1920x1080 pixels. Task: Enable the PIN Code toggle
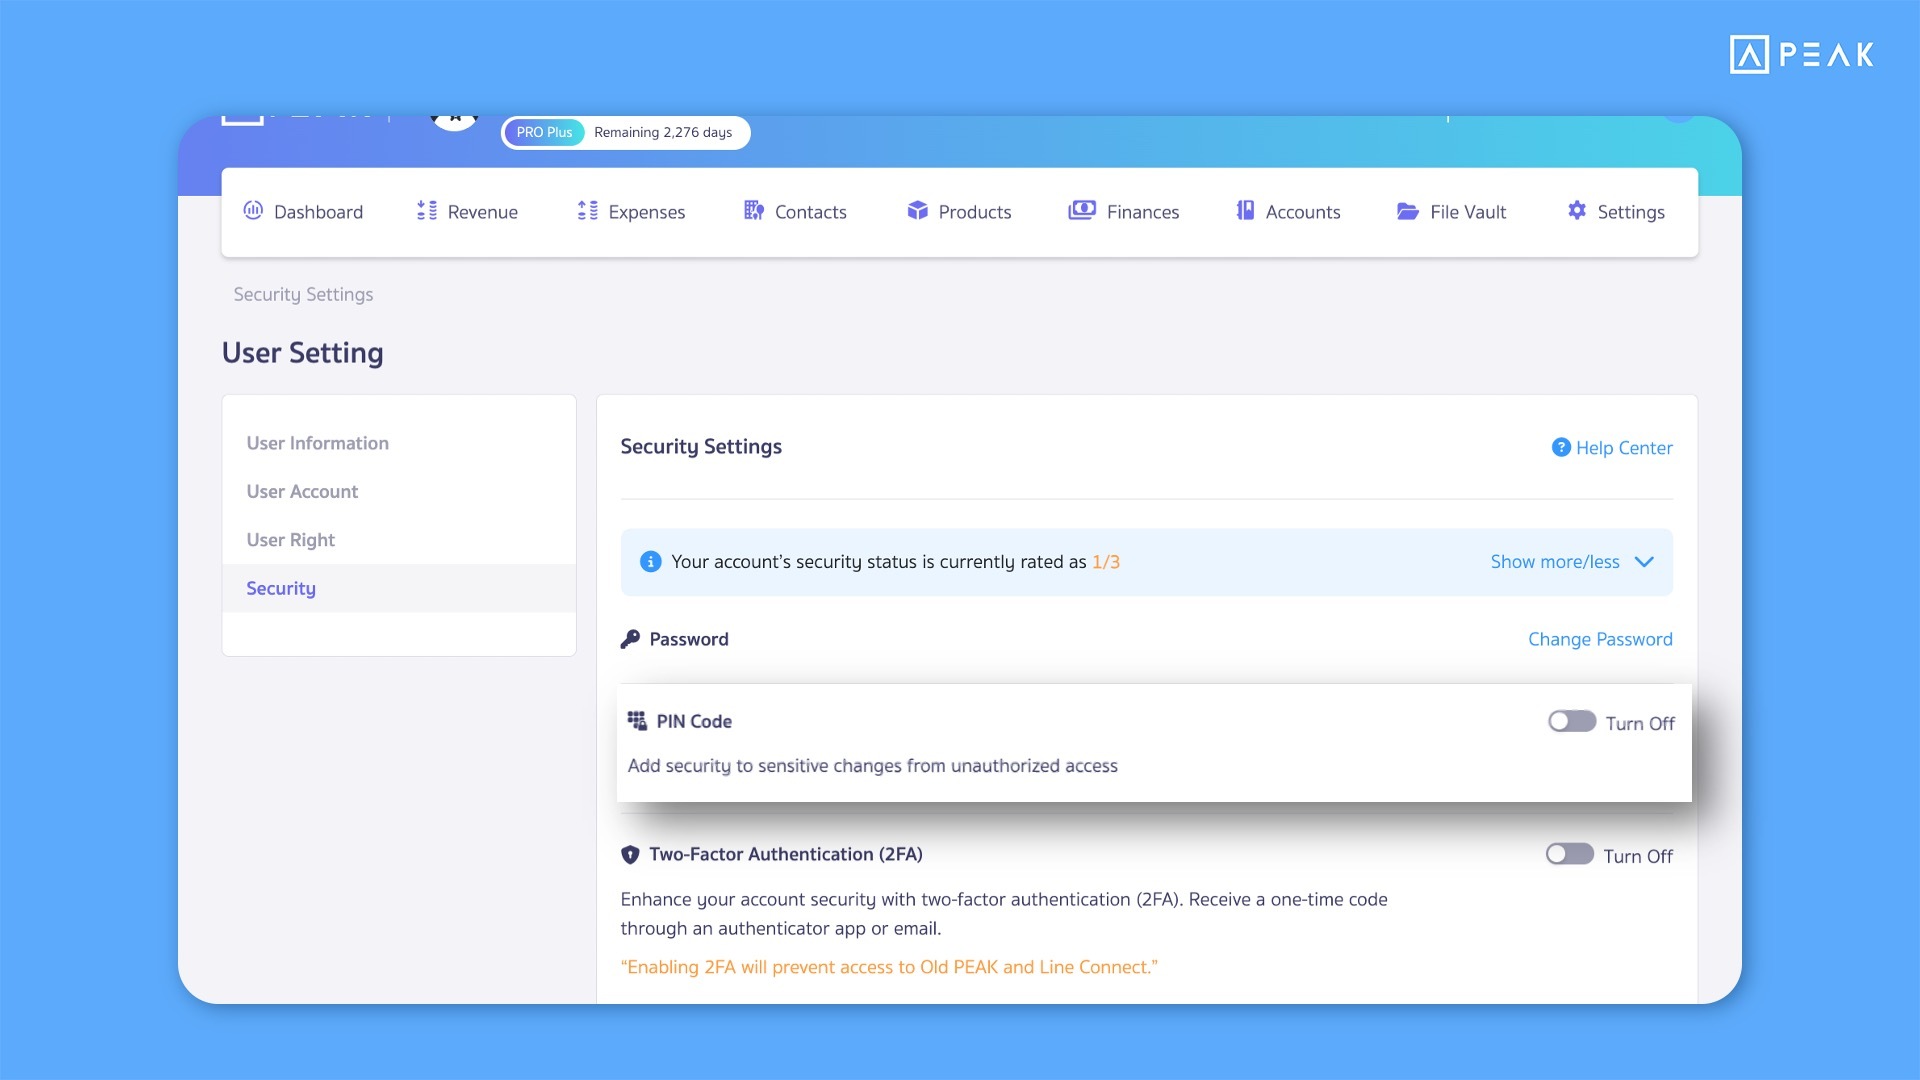click(x=1571, y=722)
